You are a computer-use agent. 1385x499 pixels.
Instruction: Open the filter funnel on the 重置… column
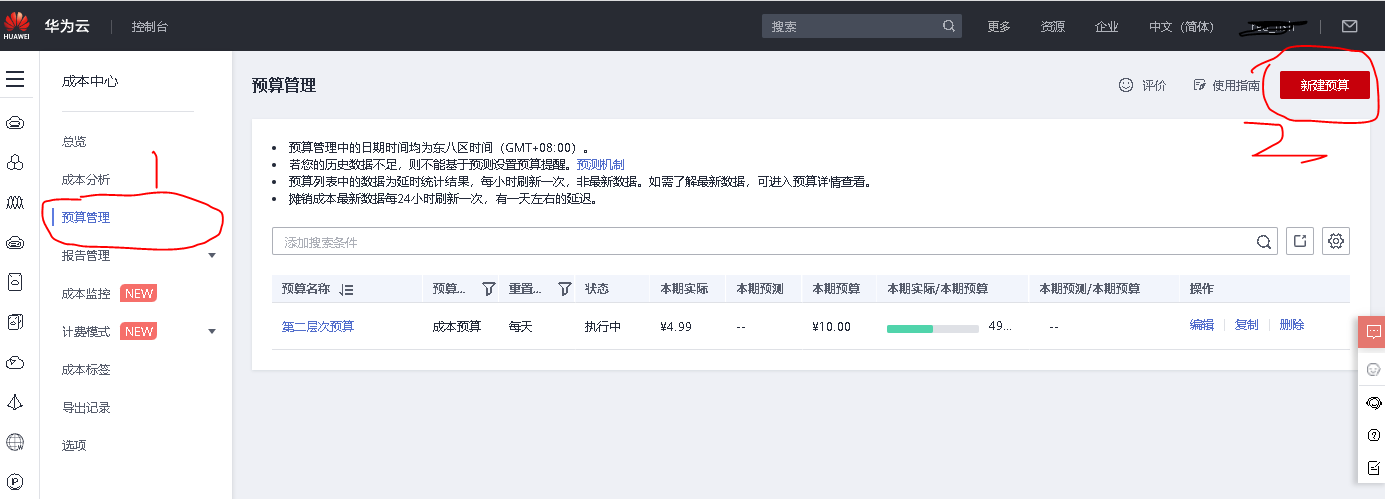[x=564, y=288]
